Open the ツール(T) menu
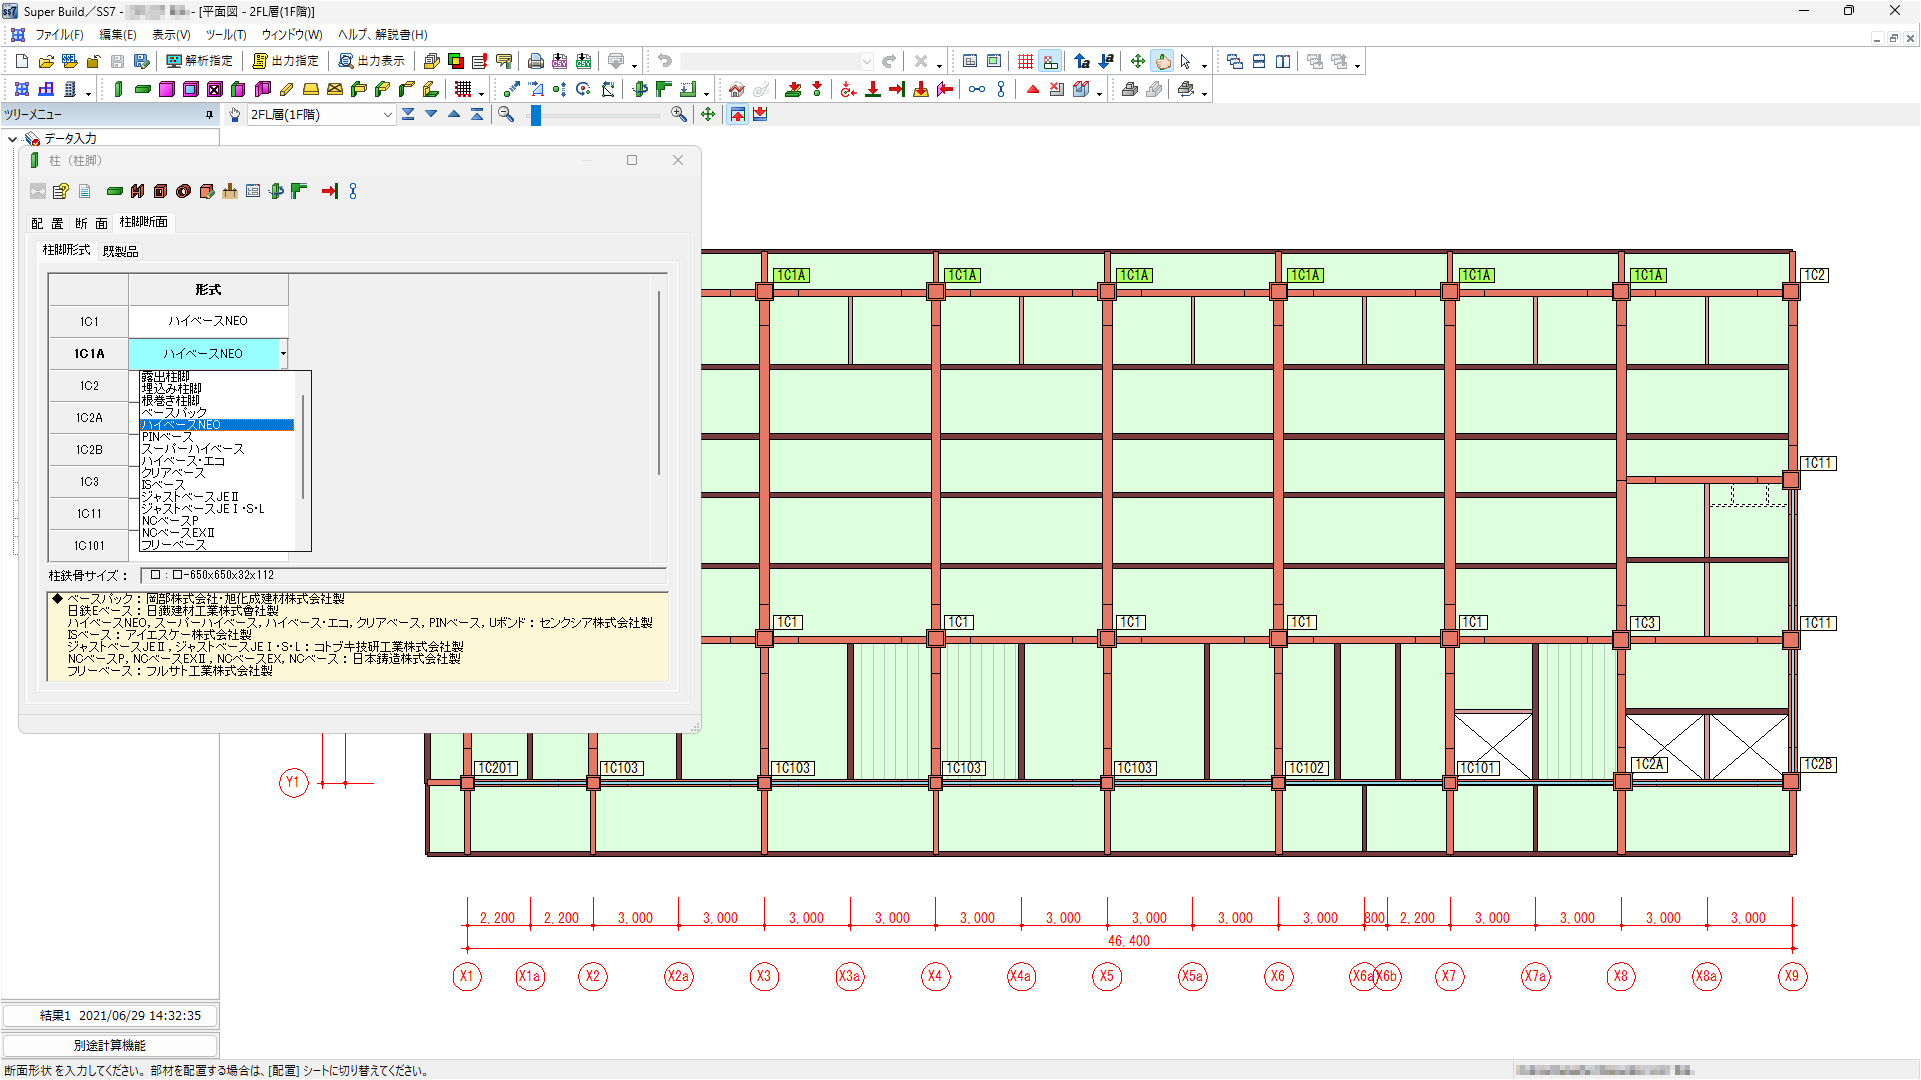The height and width of the screenshot is (1080, 1921). (x=226, y=35)
